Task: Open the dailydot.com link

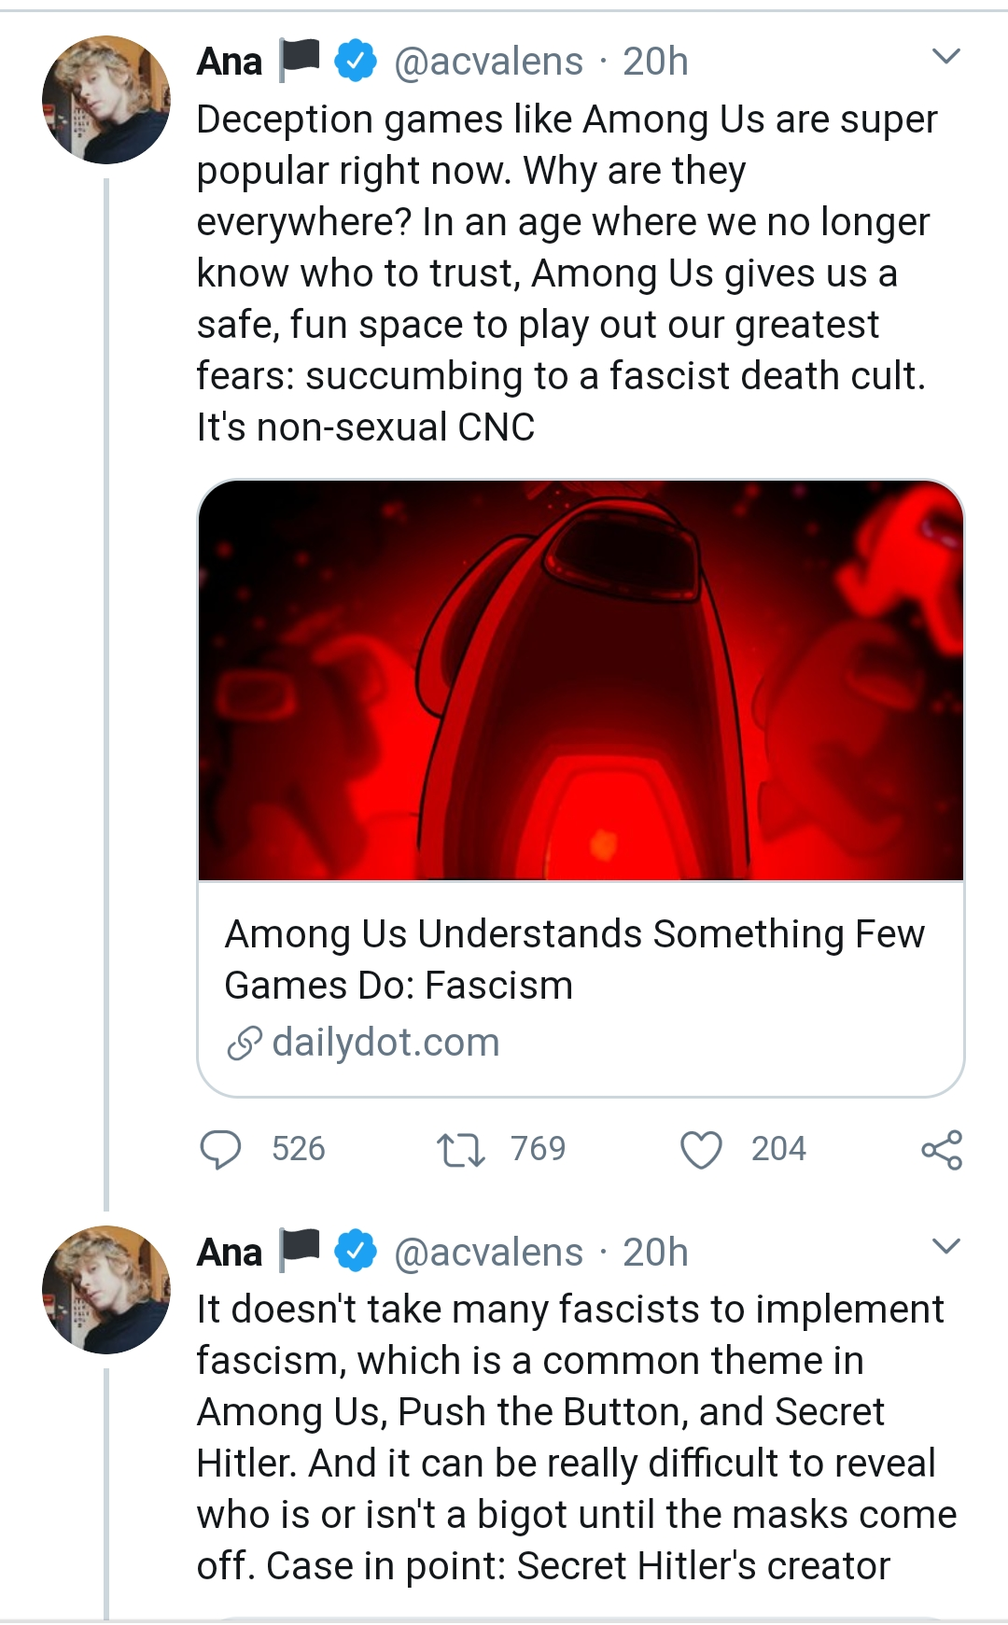Action: pos(385,1043)
